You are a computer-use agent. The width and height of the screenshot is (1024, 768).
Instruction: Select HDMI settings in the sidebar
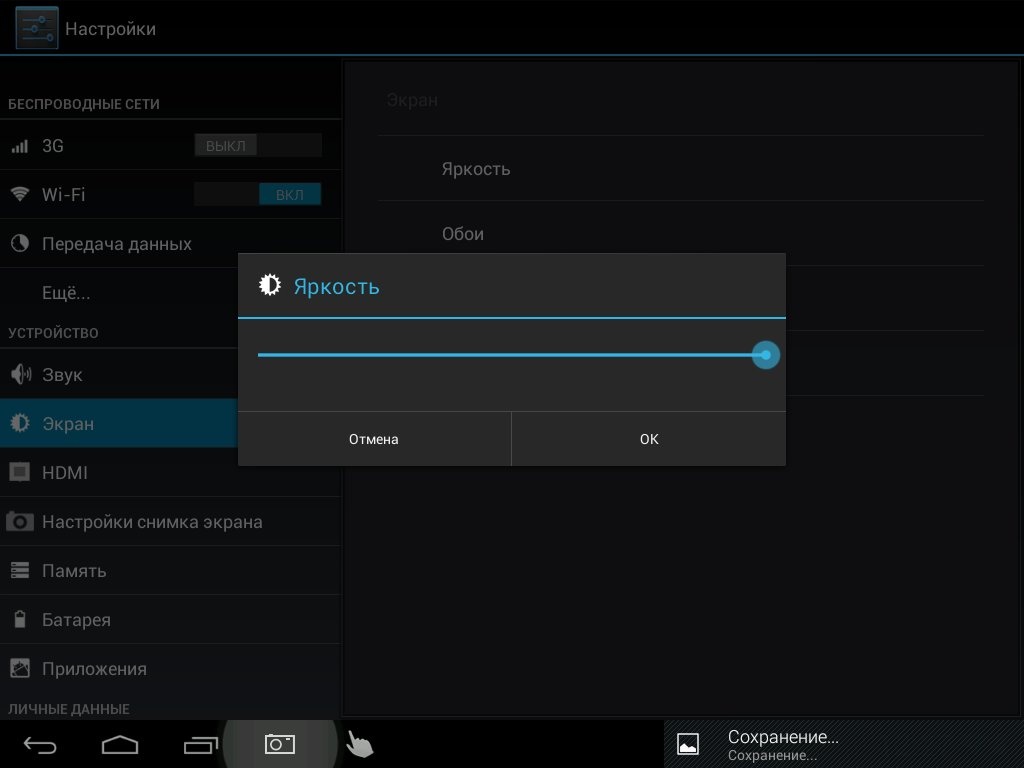[64, 473]
